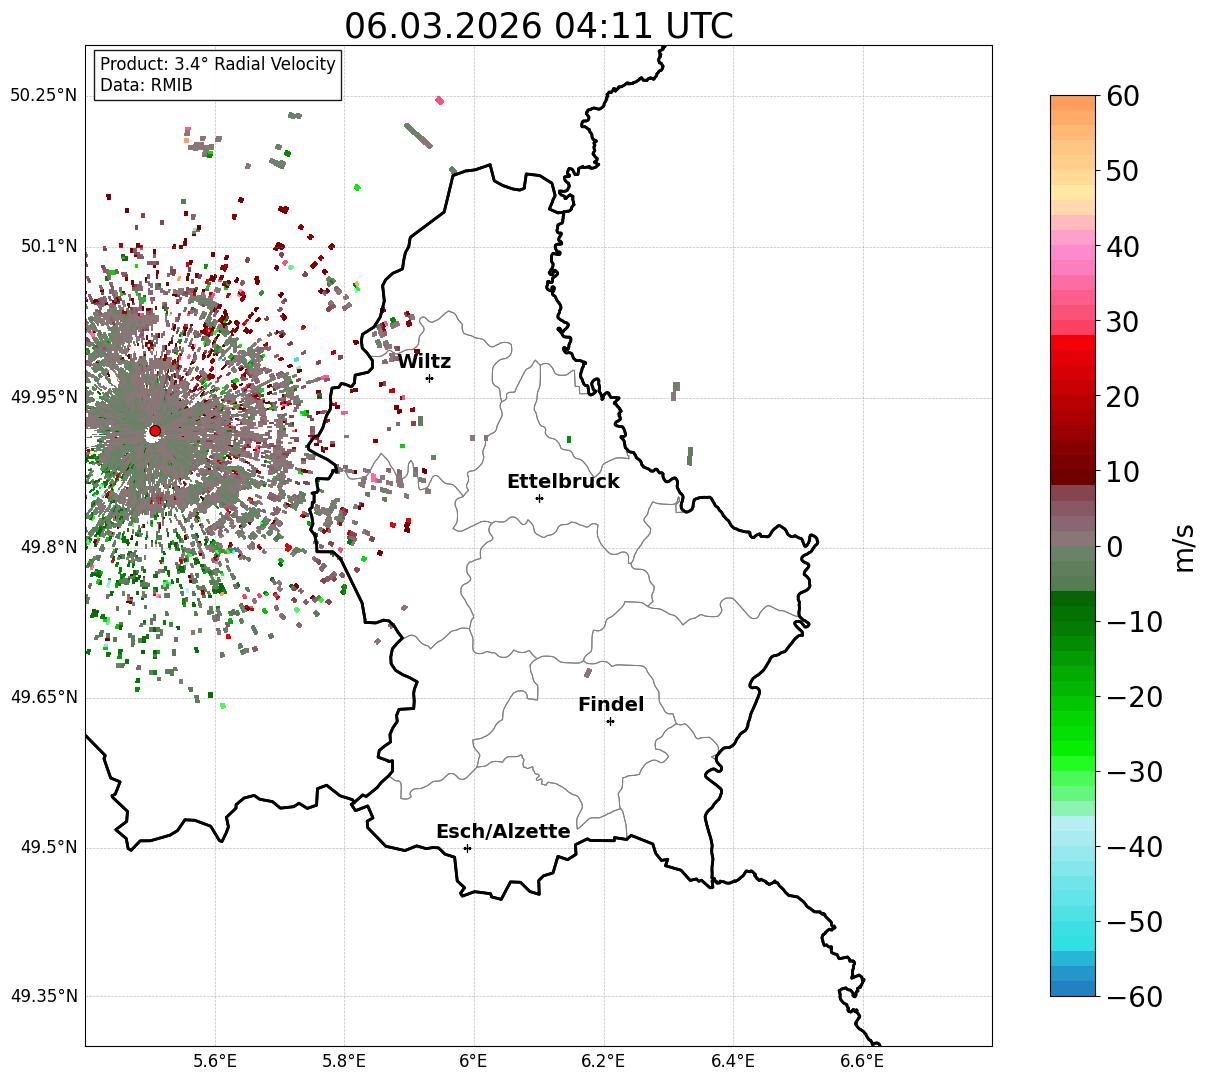The image size is (1207, 1081).
Task: Click the 50.25°N latitude tick label
Action: pyautogui.click(x=43, y=96)
